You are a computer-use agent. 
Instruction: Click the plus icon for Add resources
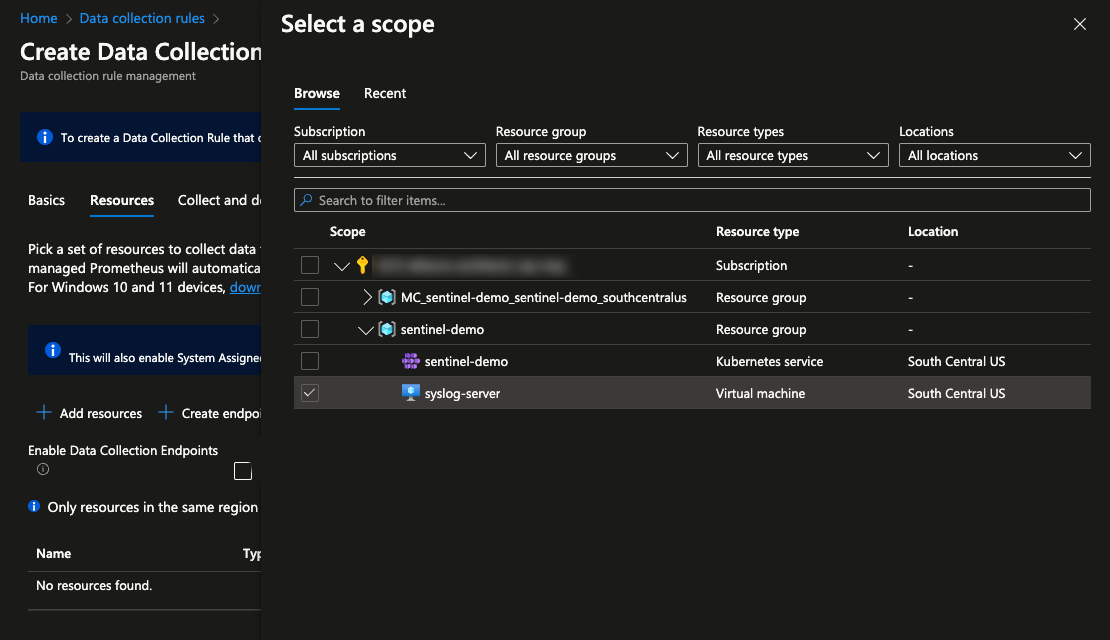44,412
